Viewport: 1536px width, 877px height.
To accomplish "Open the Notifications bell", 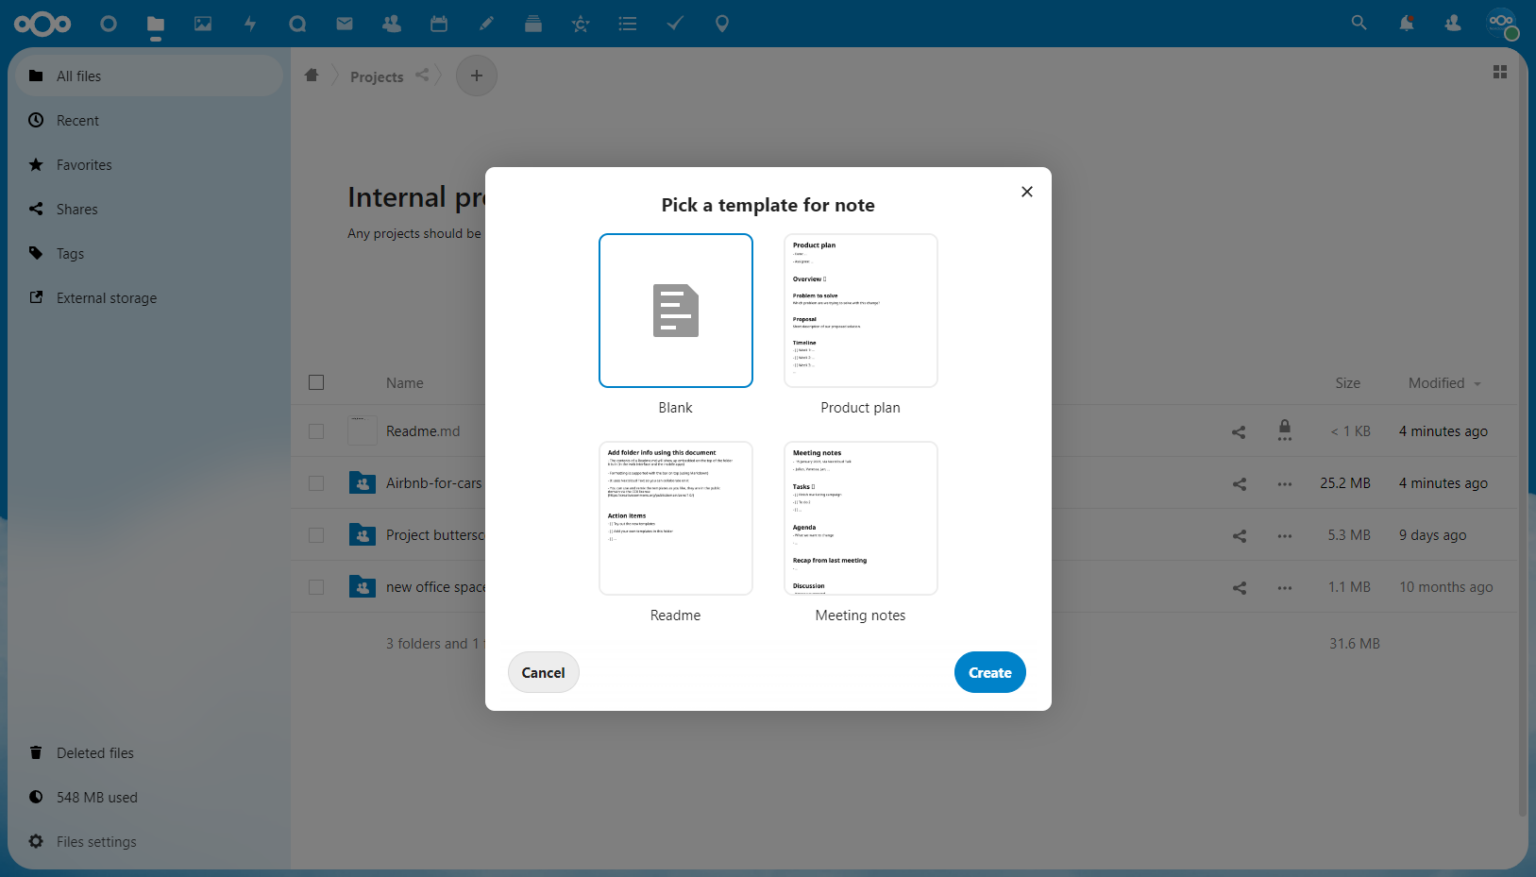I will coord(1406,23).
